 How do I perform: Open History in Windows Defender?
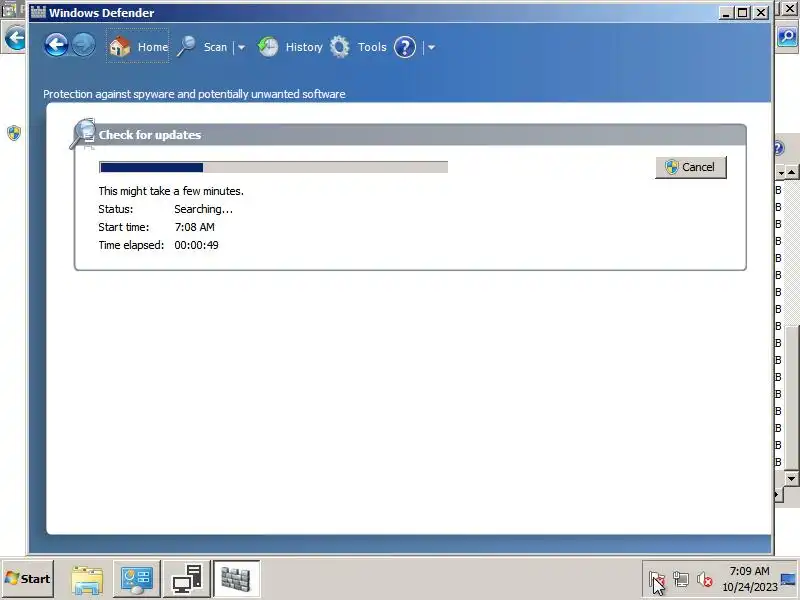(x=290, y=47)
